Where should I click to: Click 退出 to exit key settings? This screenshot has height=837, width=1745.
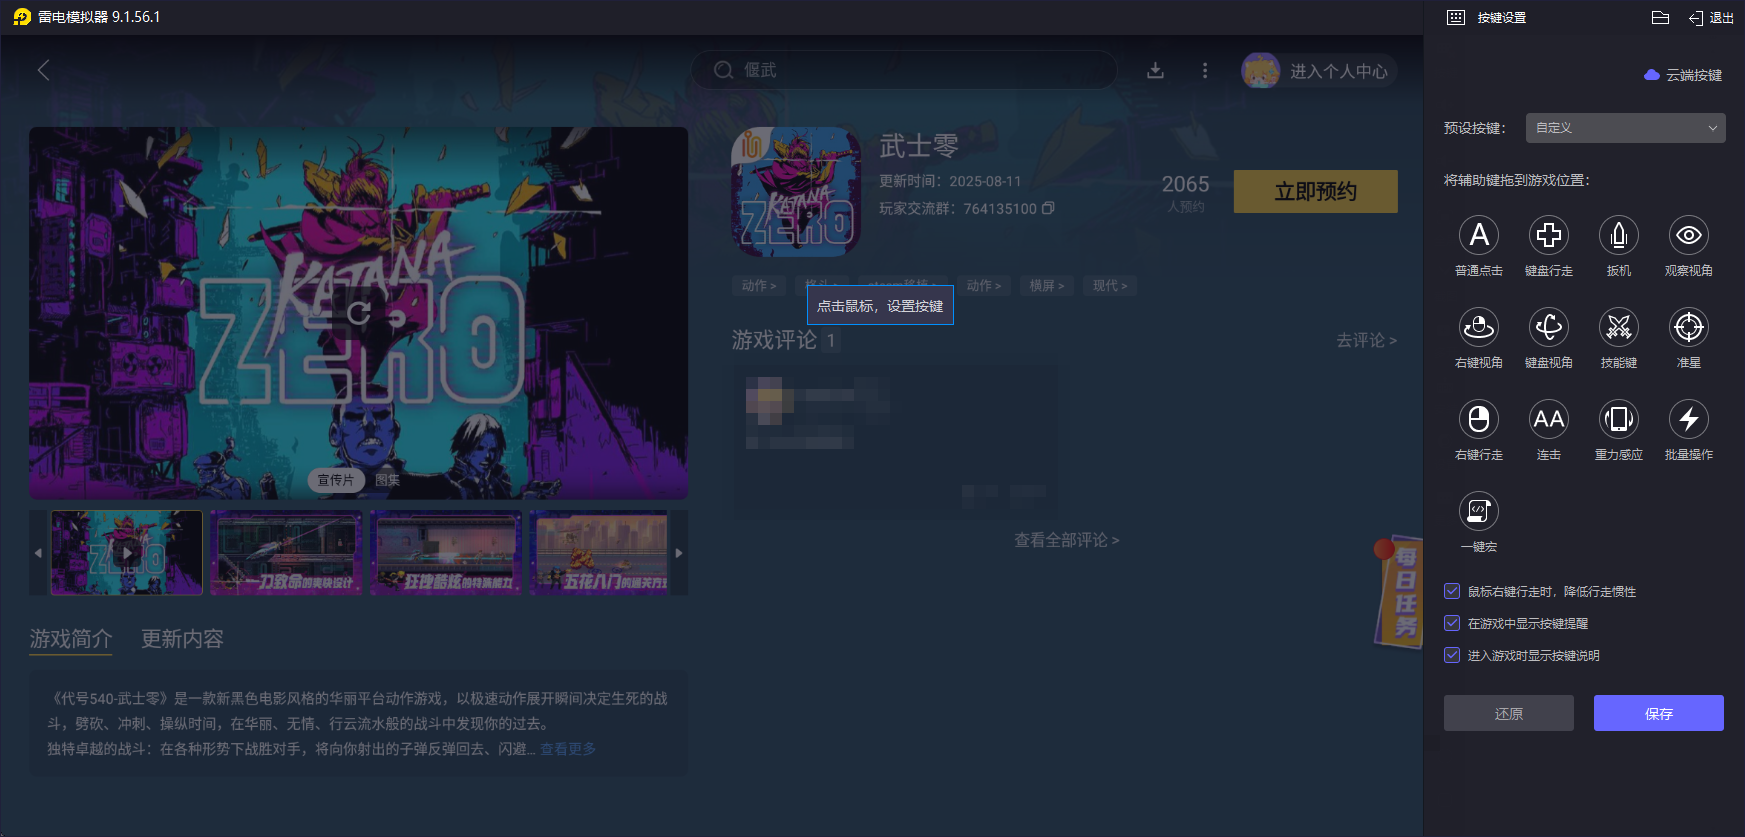pyautogui.click(x=1711, y=17)
